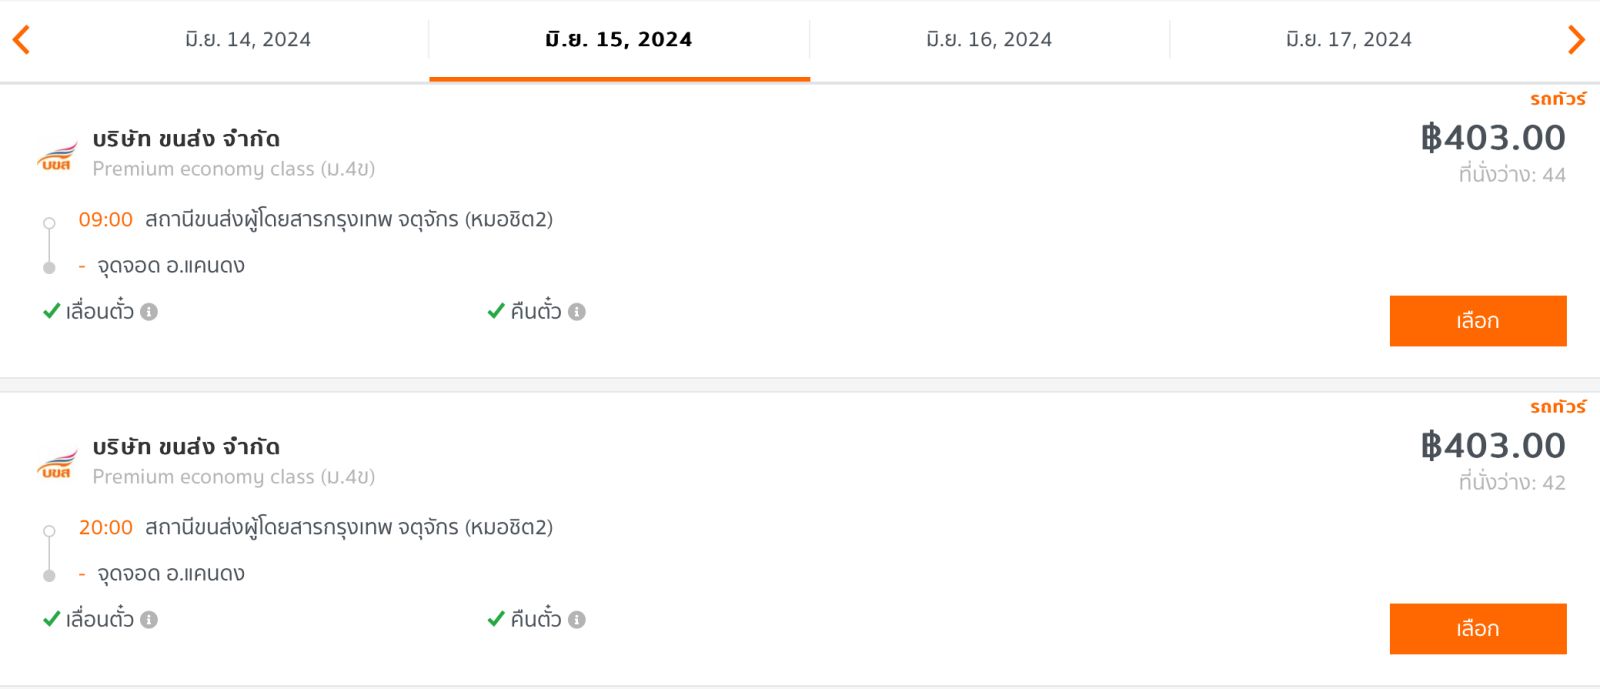
Task: Click the active มิ.ย. 15, 2024 tab
Action: 619,39
